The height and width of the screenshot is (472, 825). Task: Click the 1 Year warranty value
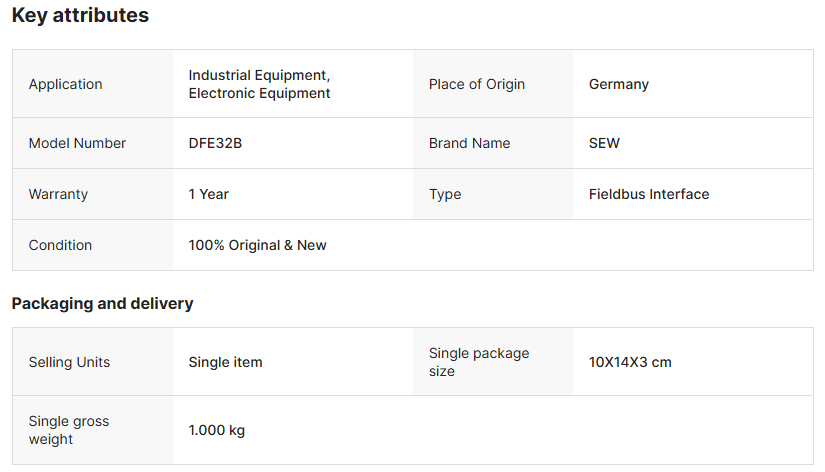(x=208, y=194)
